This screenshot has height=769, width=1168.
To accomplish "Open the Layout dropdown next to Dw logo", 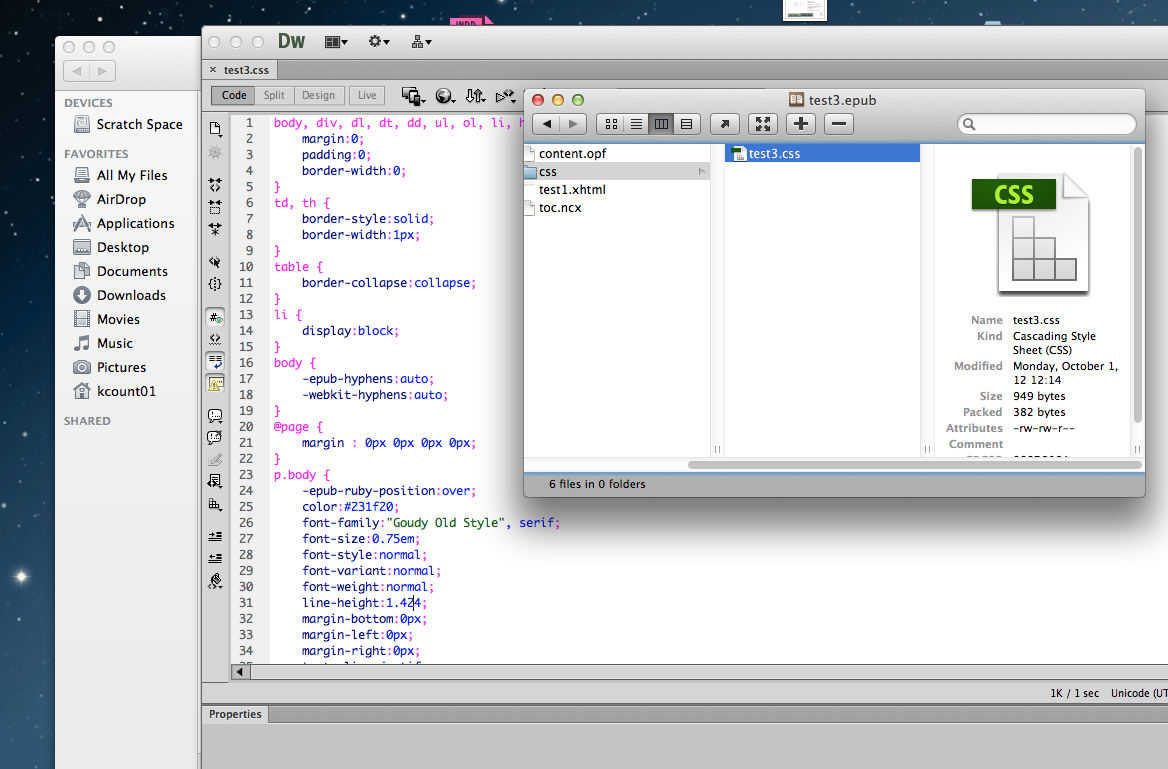I will [336, 42].
